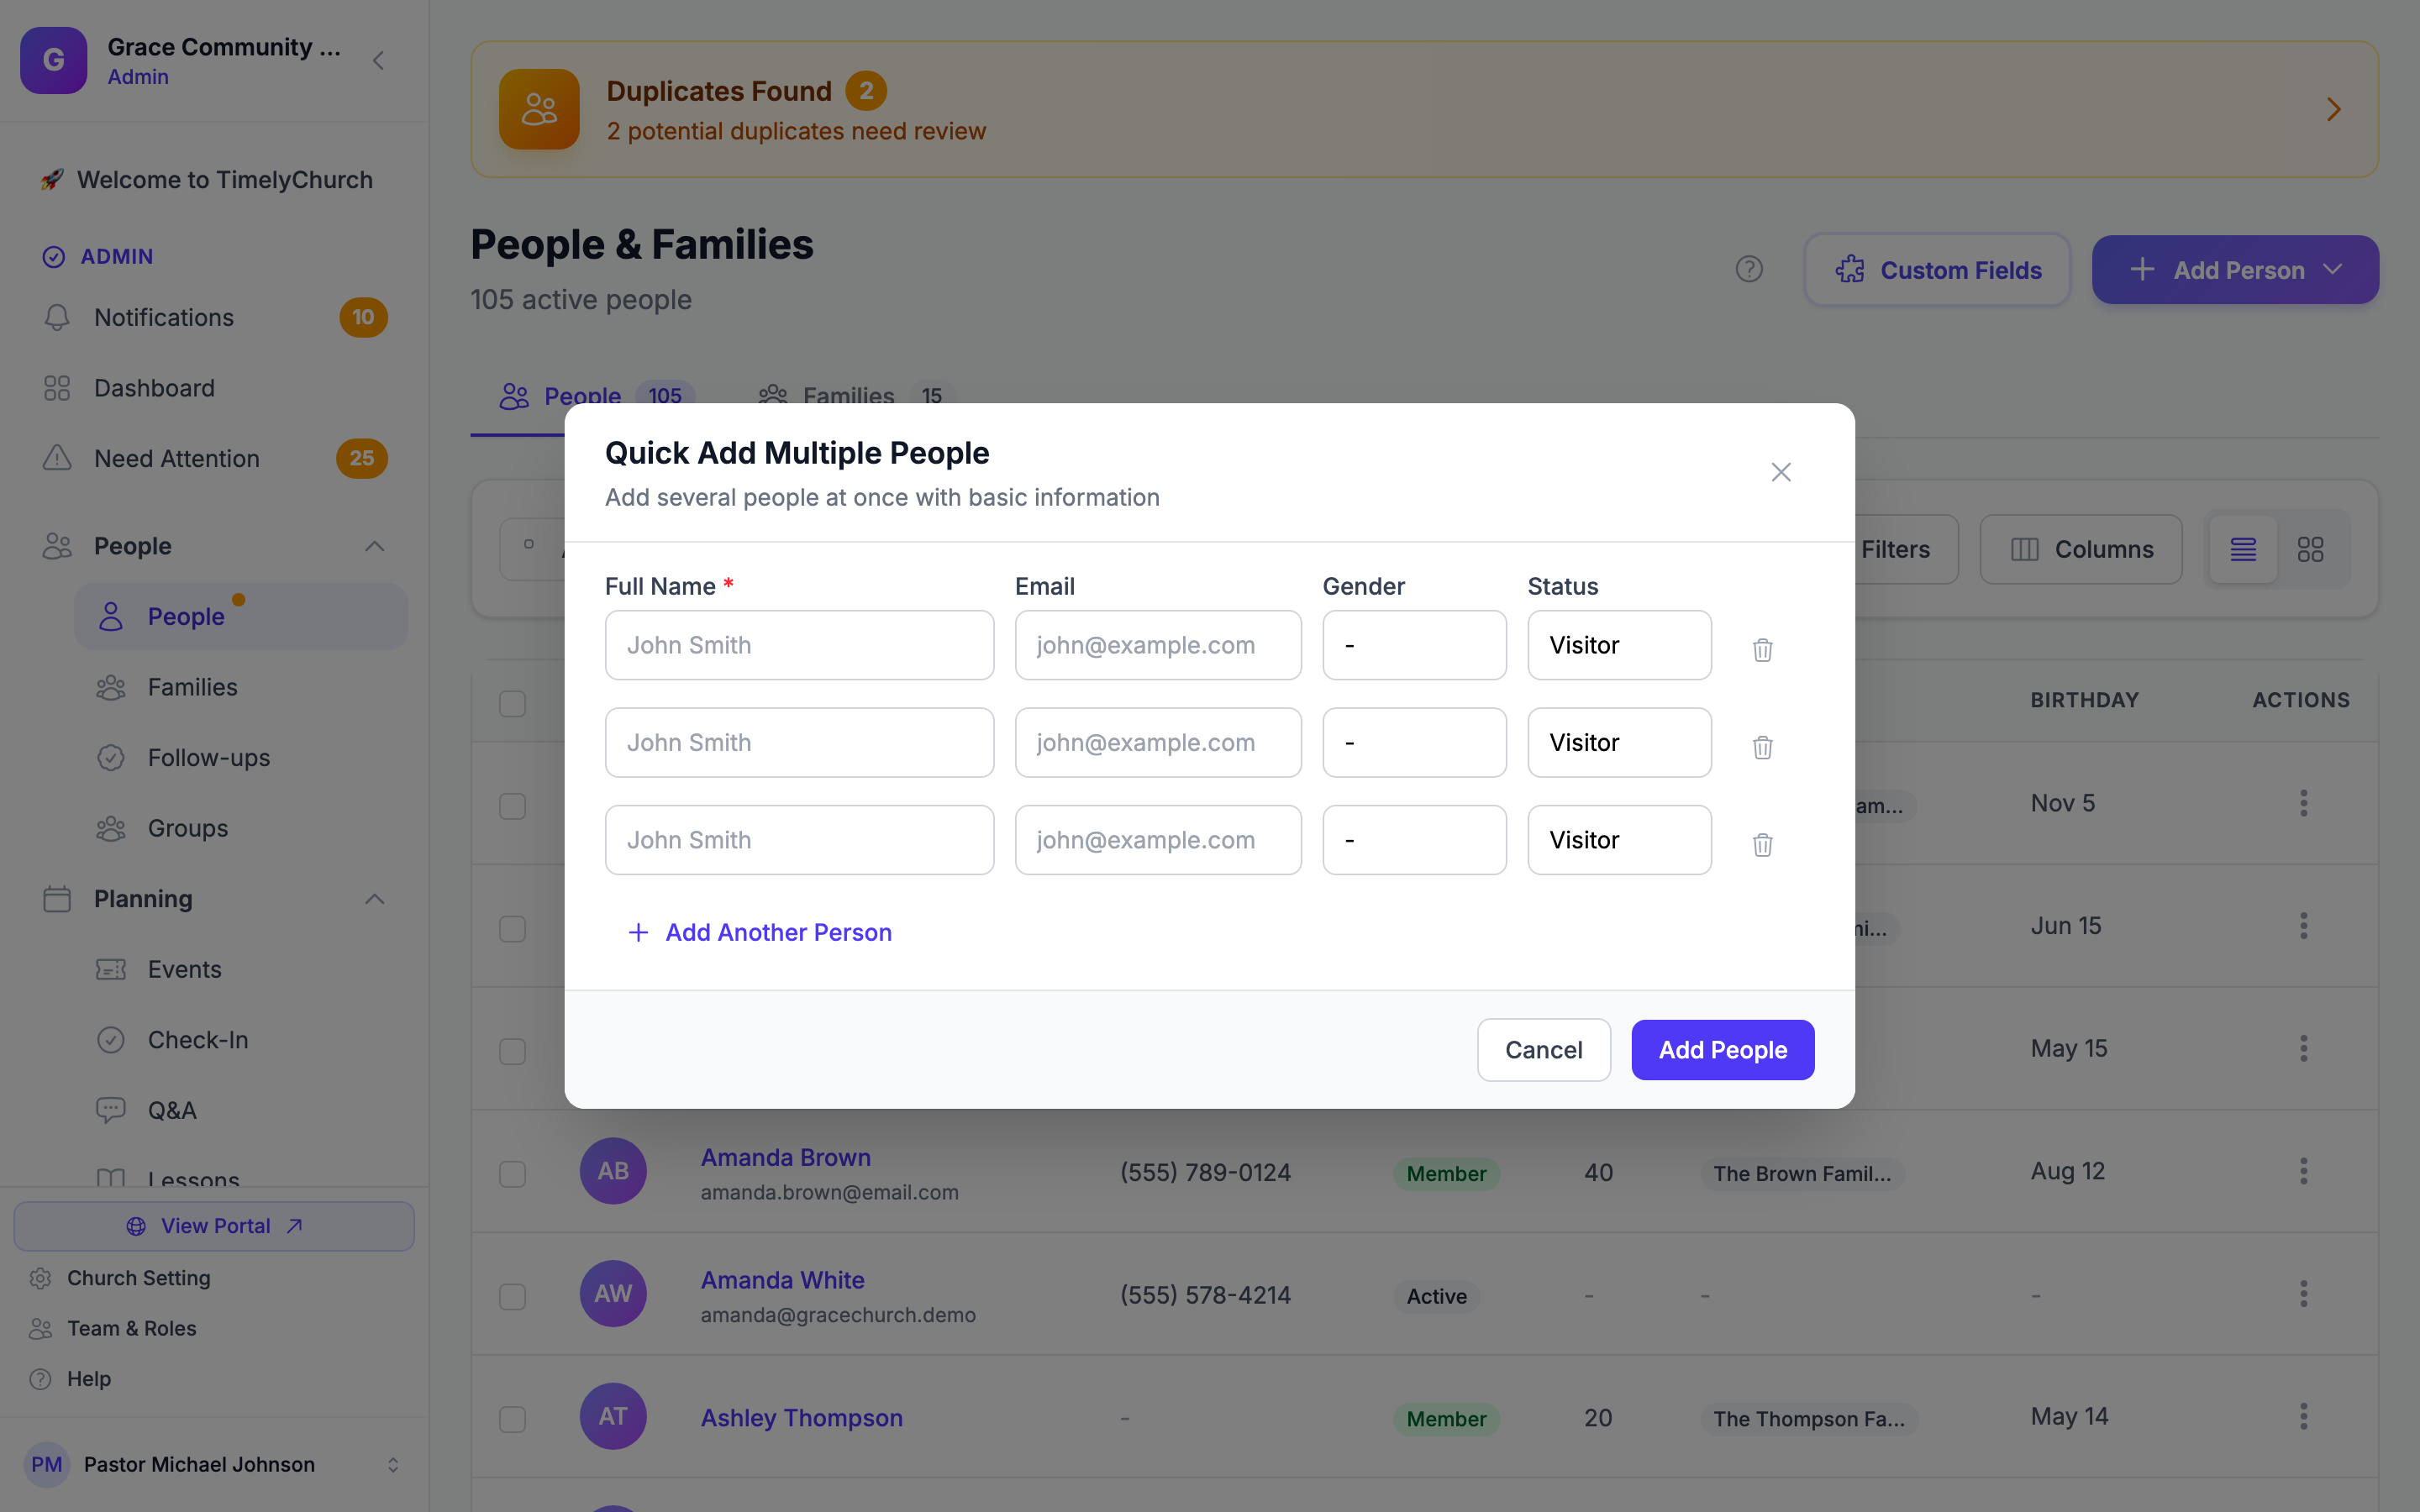This screenshot has width=2420, height=1512.
Task: Select the header select-all checkbox
Action: click(x=512, y=703)
